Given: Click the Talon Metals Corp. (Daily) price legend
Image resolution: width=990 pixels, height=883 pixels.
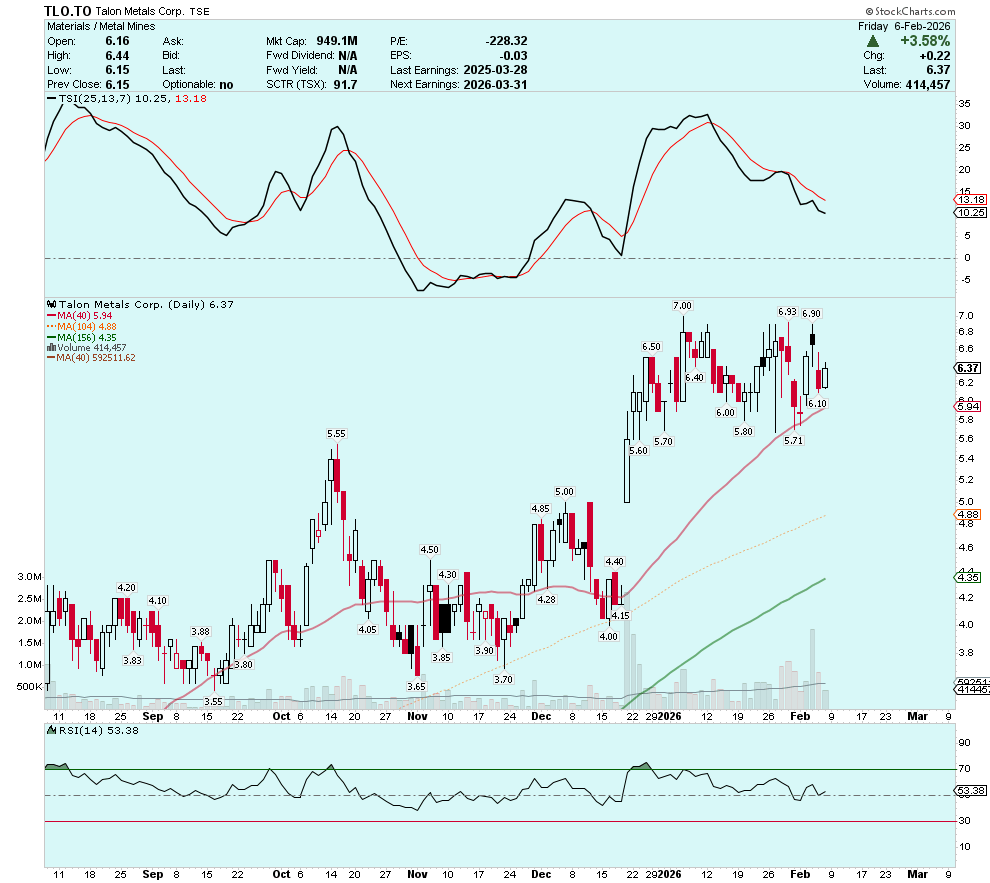Looking at the screenshot, I should pyautogui.click(x=140, y=304).
